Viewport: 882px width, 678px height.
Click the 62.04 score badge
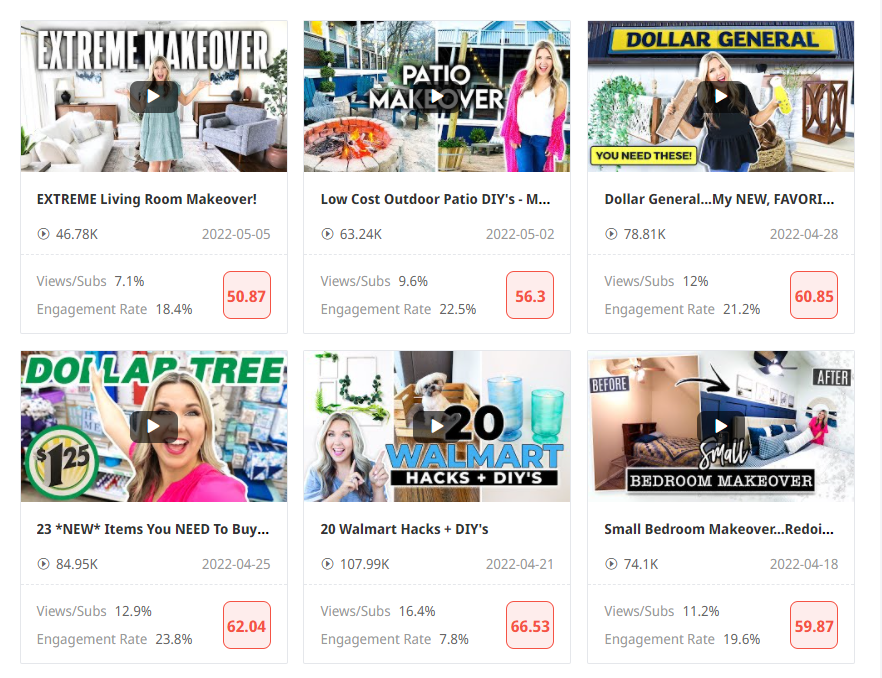pos(246,625)
